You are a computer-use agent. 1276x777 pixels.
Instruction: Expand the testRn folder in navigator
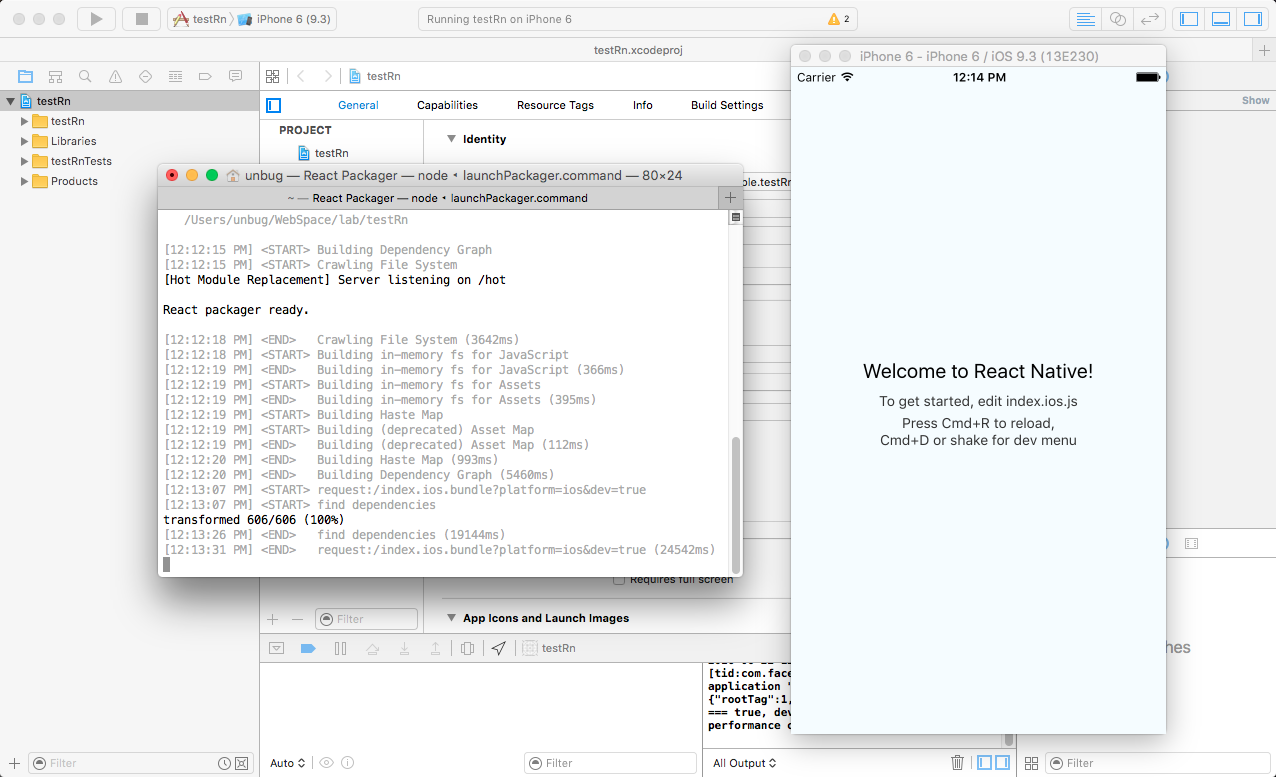click(x=25, y=121)
